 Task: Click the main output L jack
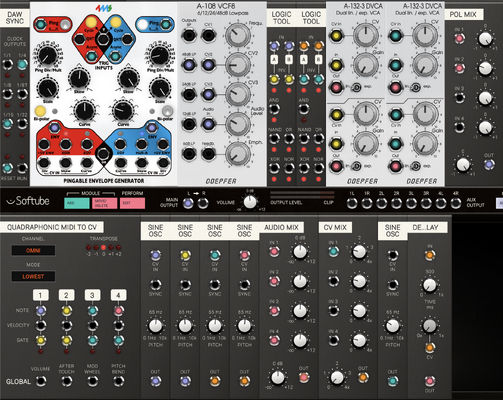(188, 203)
